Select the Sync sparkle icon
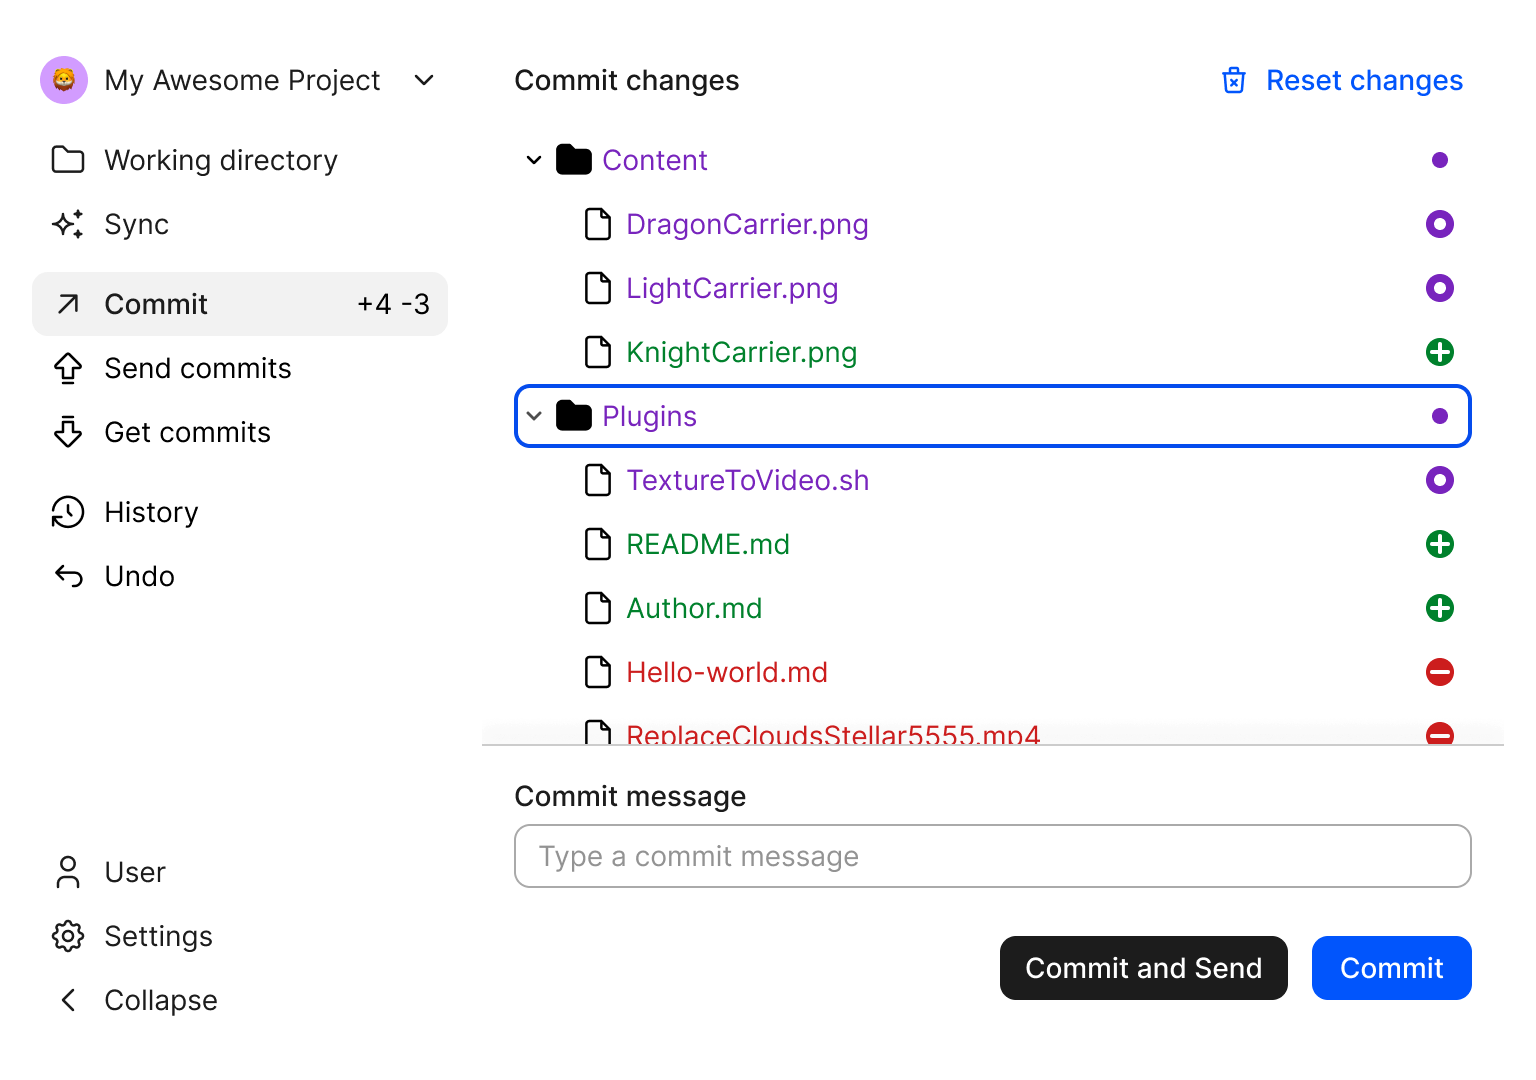 click(x=68, y=224)
